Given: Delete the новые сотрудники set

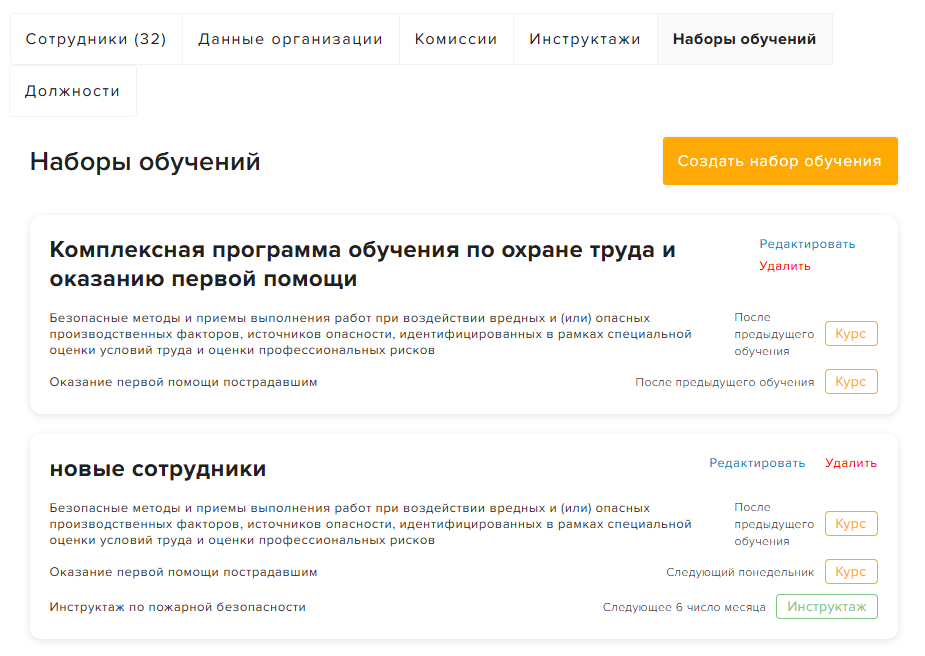Looking at the screenshot, I should click(851, 463).
